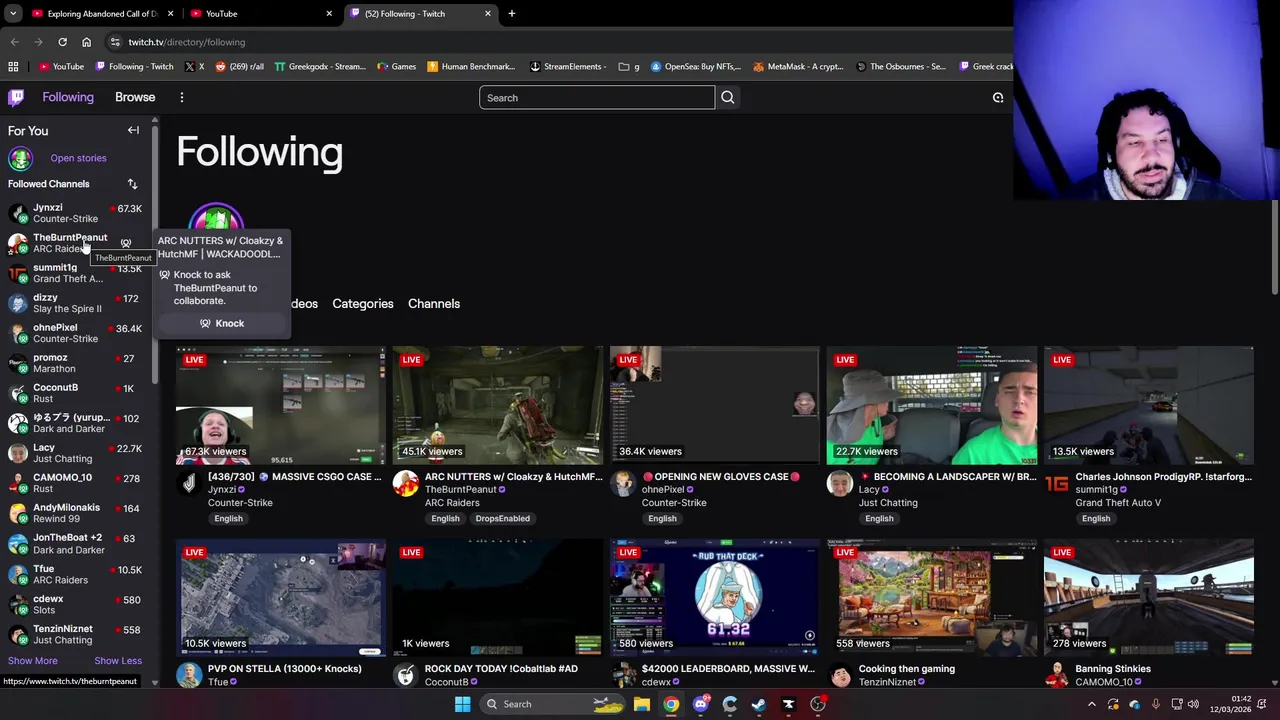Click the search magnifier button
This screenshot has height=720, width=1280.
tap(728, 97)
